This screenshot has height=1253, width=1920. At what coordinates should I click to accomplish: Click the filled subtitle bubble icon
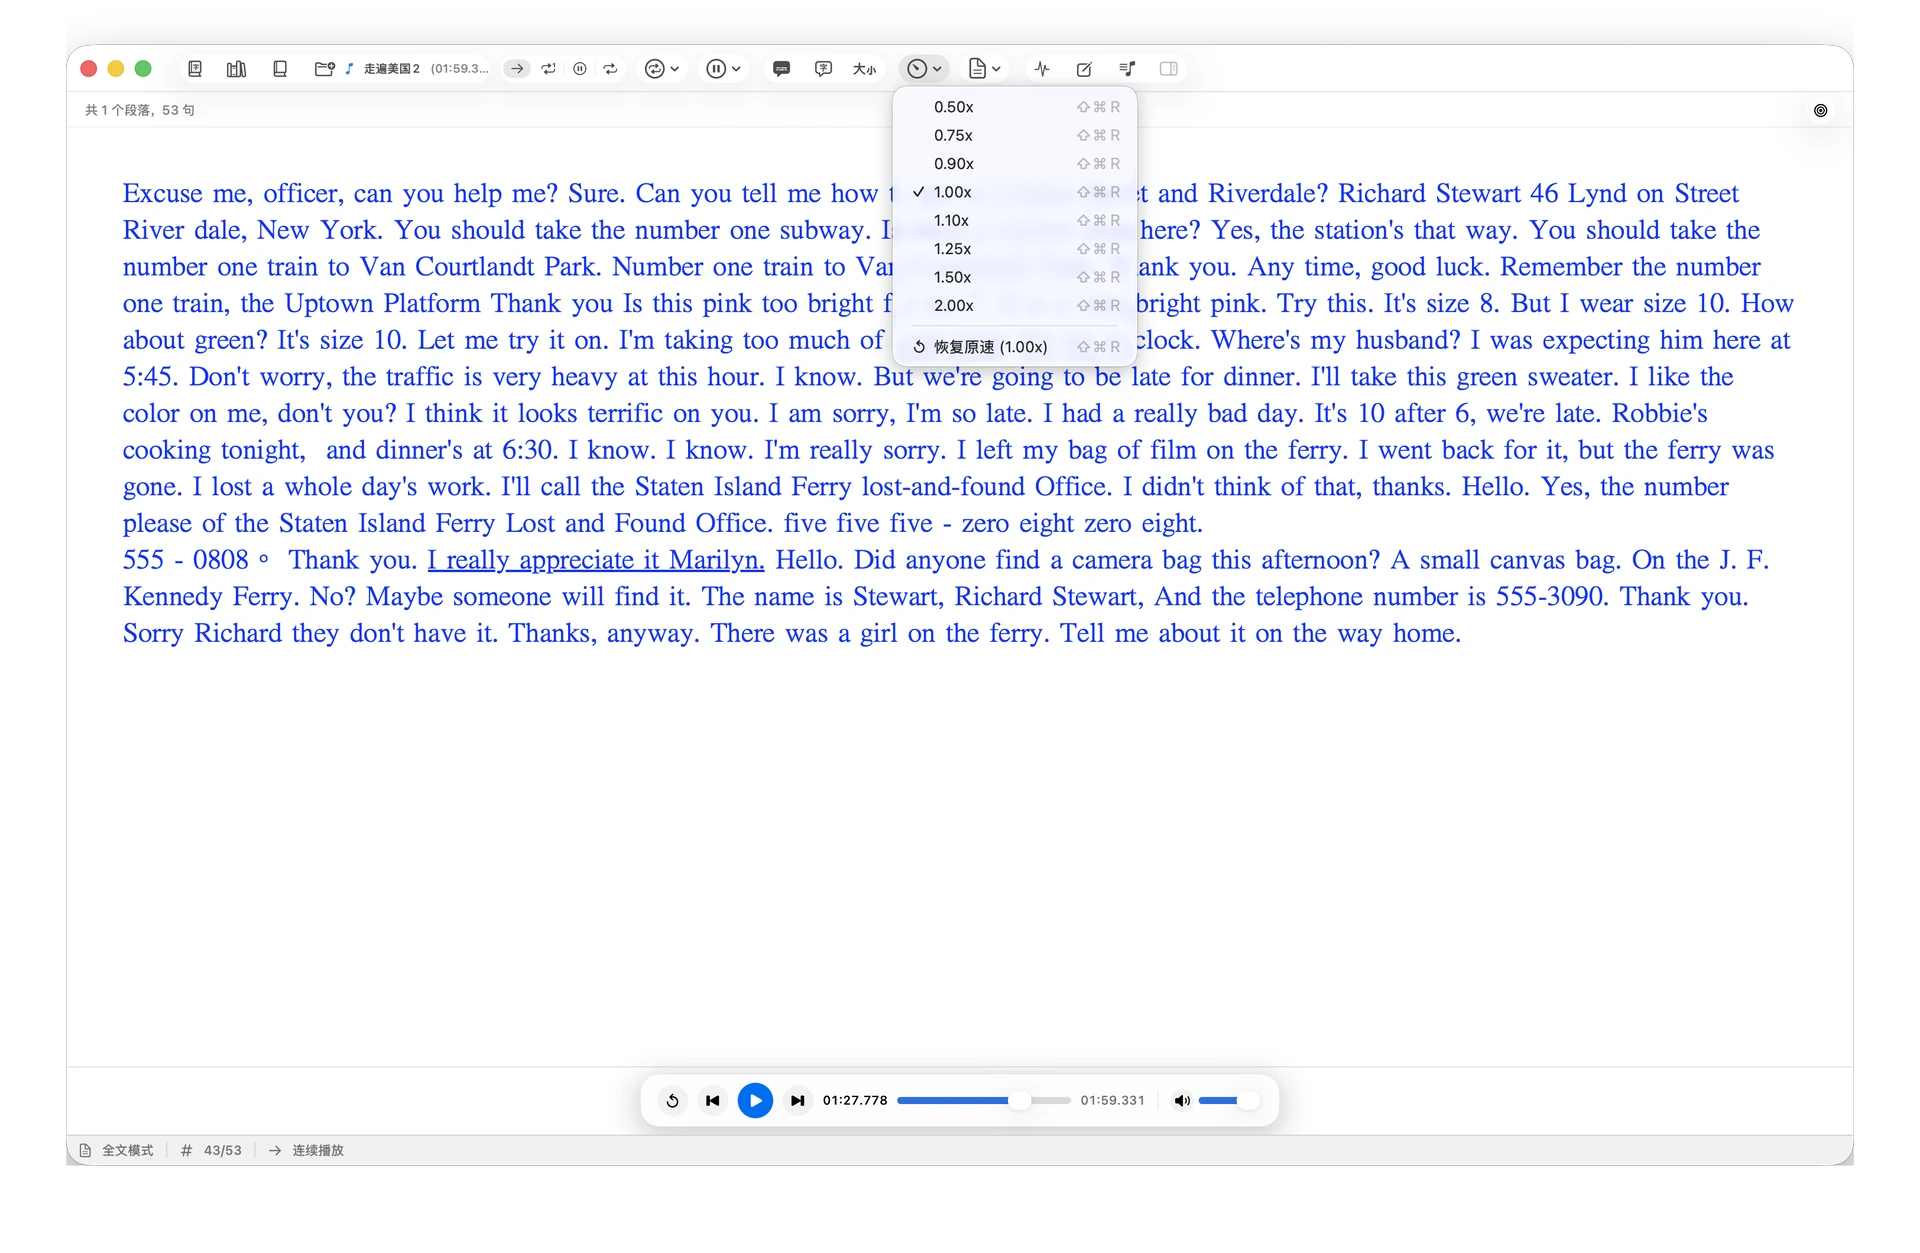782,69
